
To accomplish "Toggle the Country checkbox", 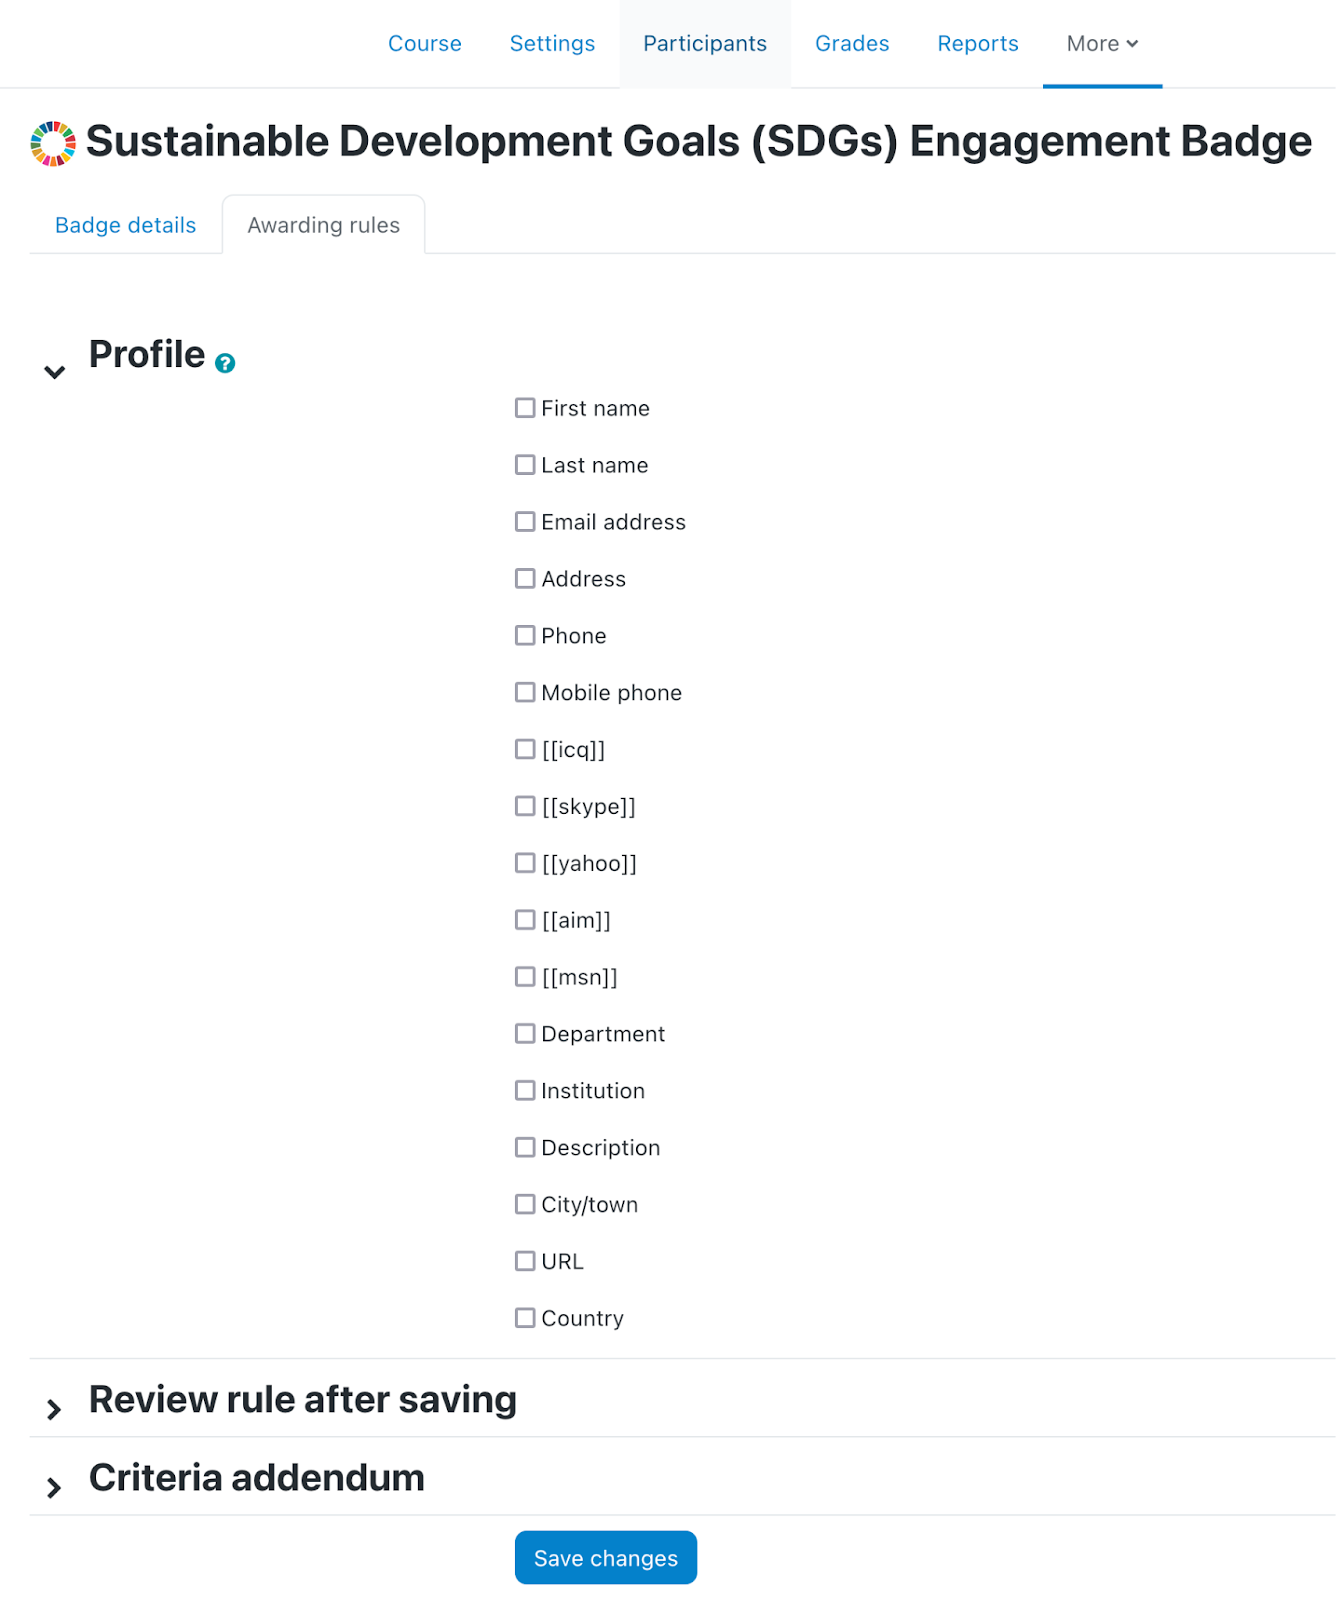I will coord(525,1318).
